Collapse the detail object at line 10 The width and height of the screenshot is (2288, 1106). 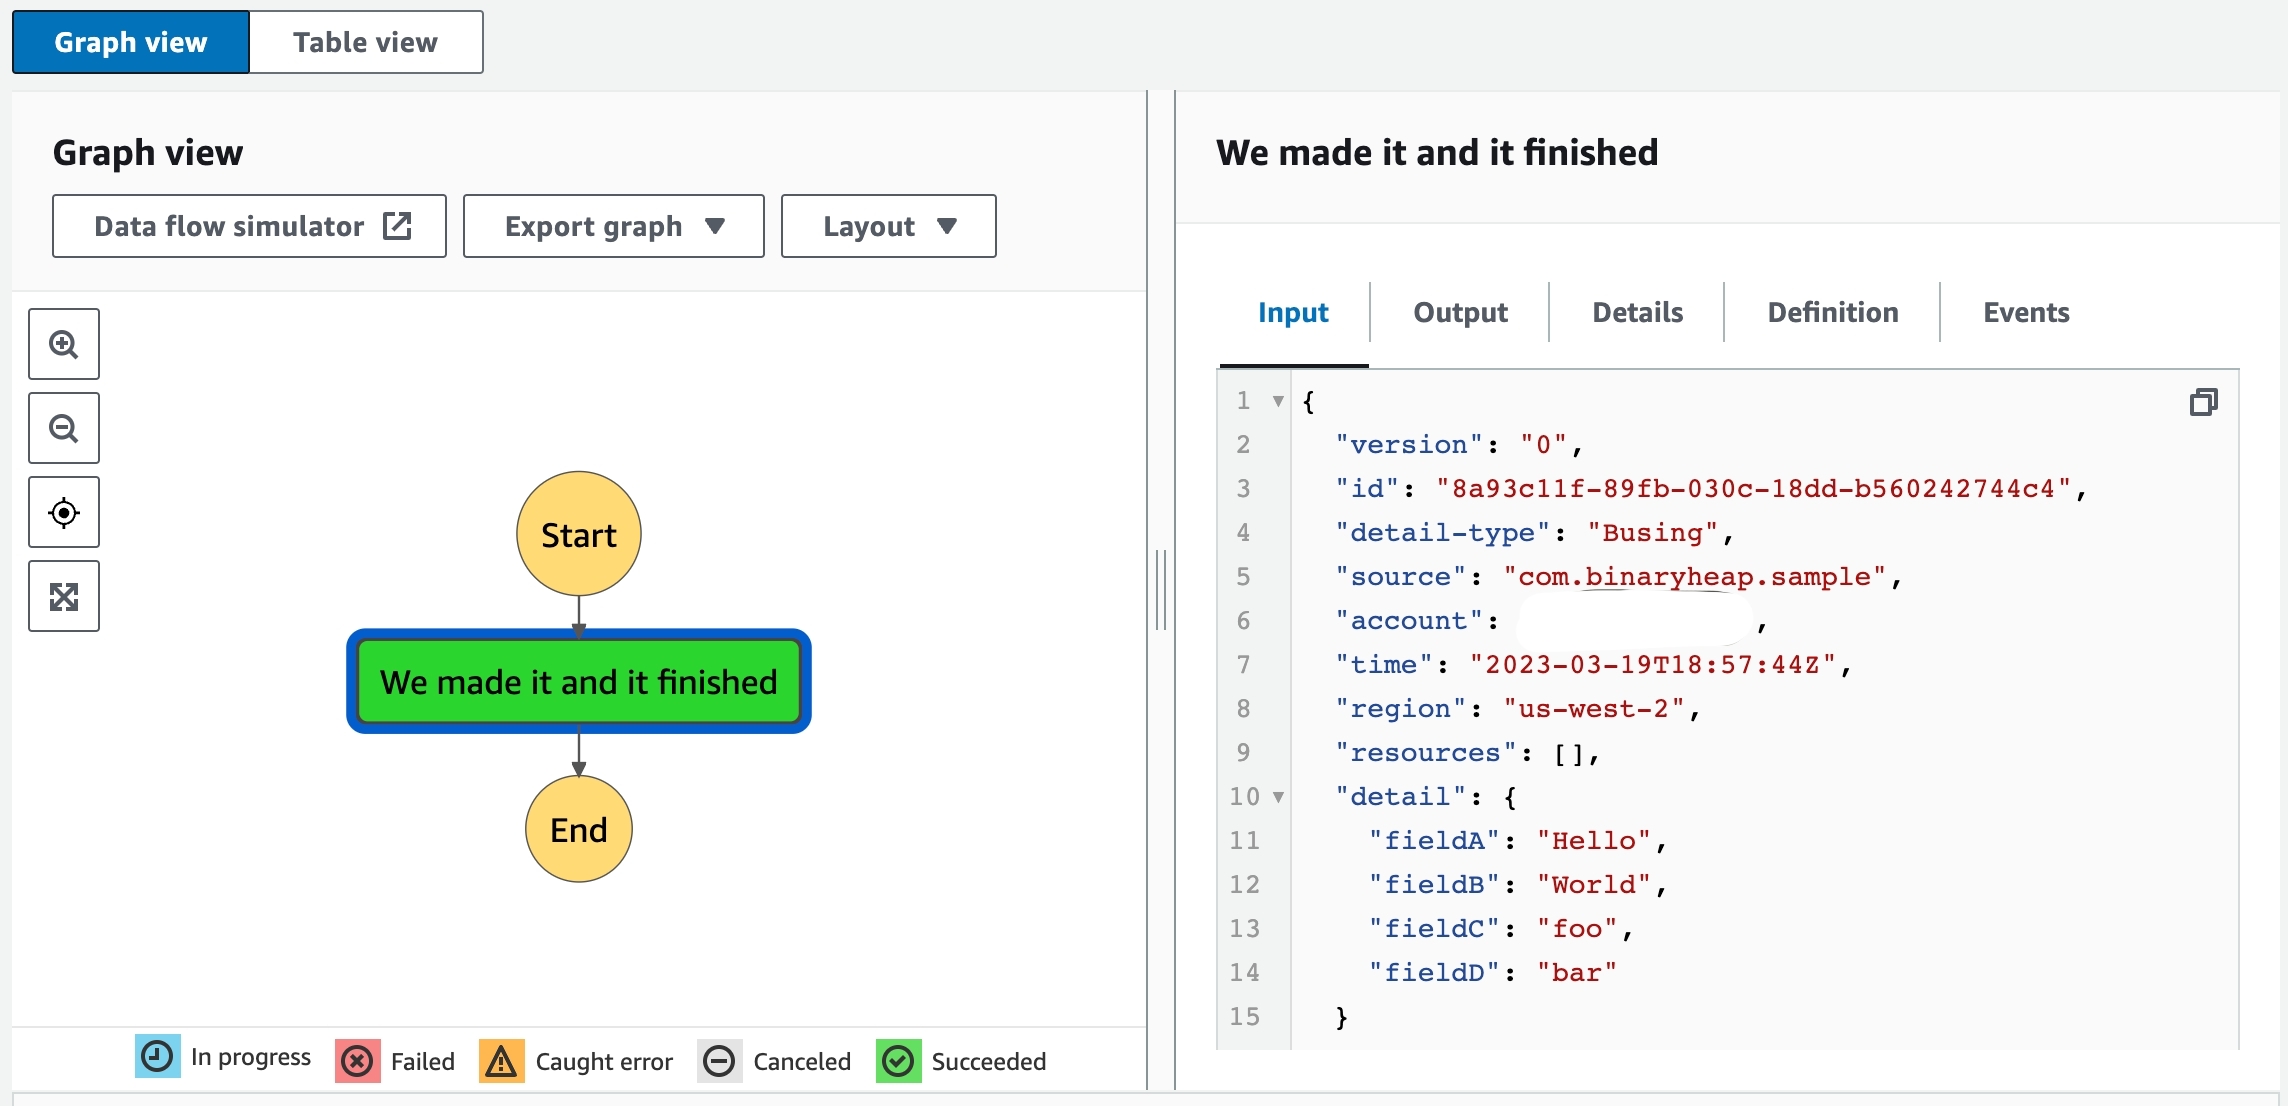tap(1278, 797)
